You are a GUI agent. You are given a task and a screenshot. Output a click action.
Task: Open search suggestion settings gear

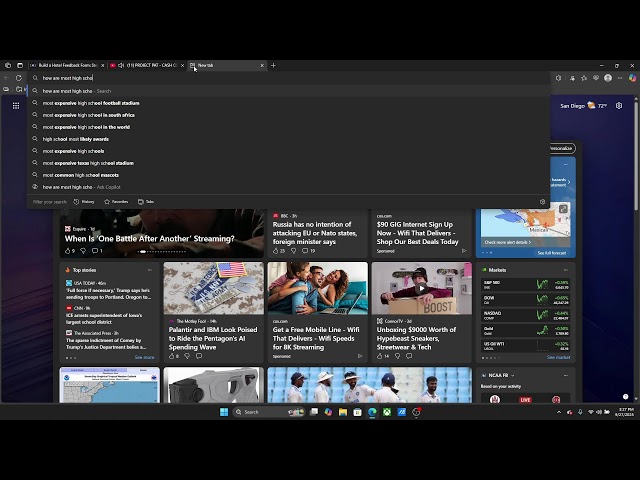click(542, 202)
